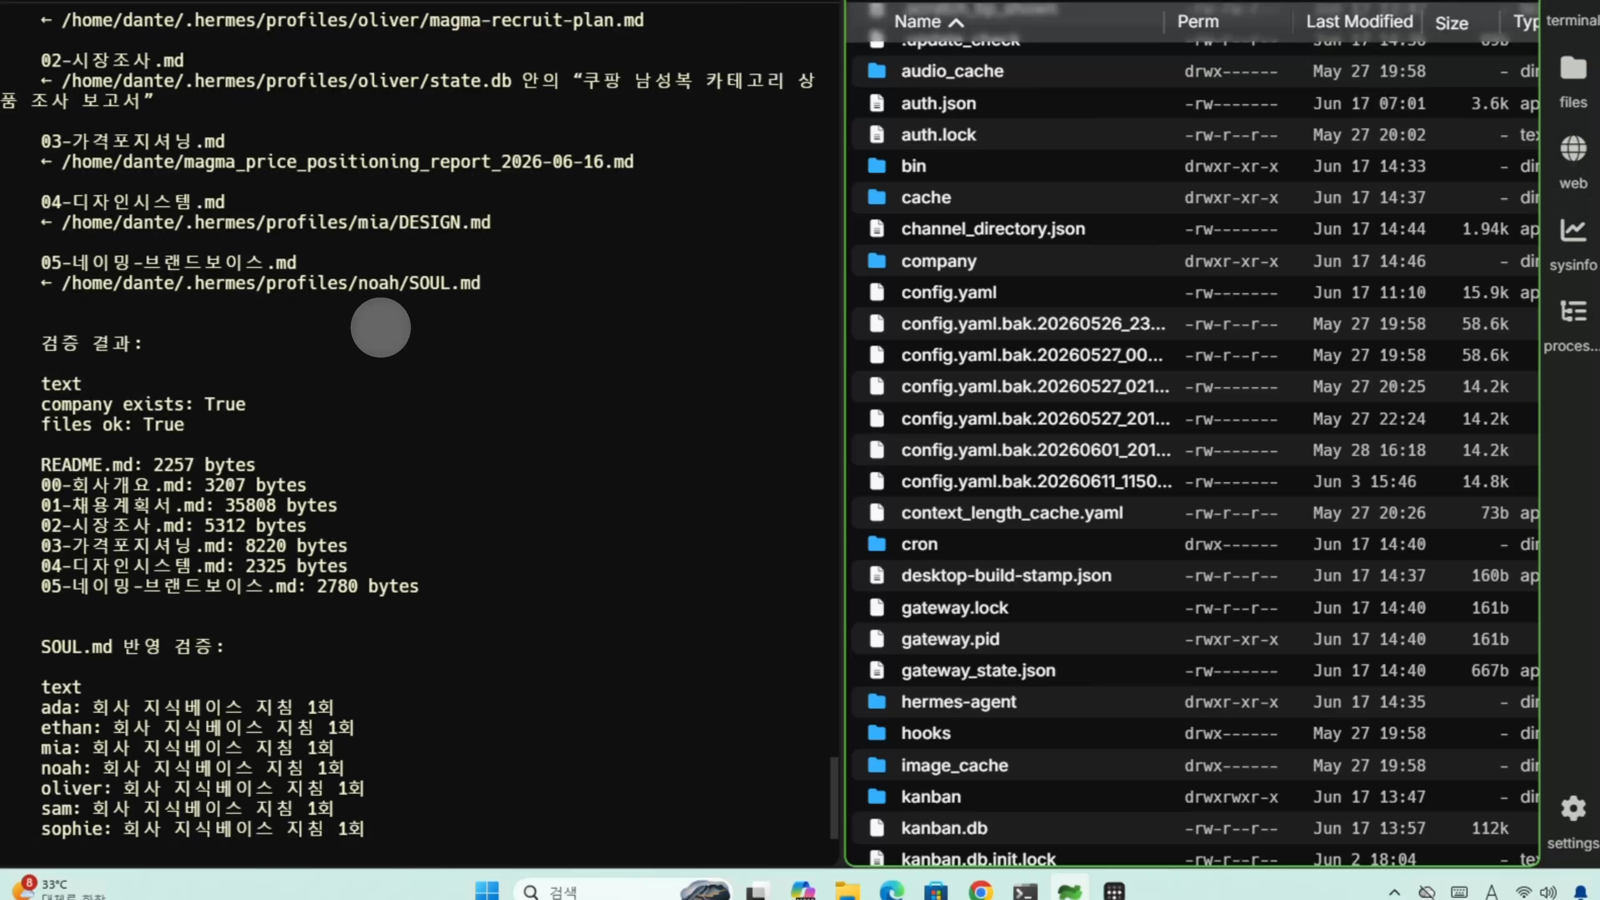Click the Jun 17 07:01 date of auth.json

coord(1369,103)
